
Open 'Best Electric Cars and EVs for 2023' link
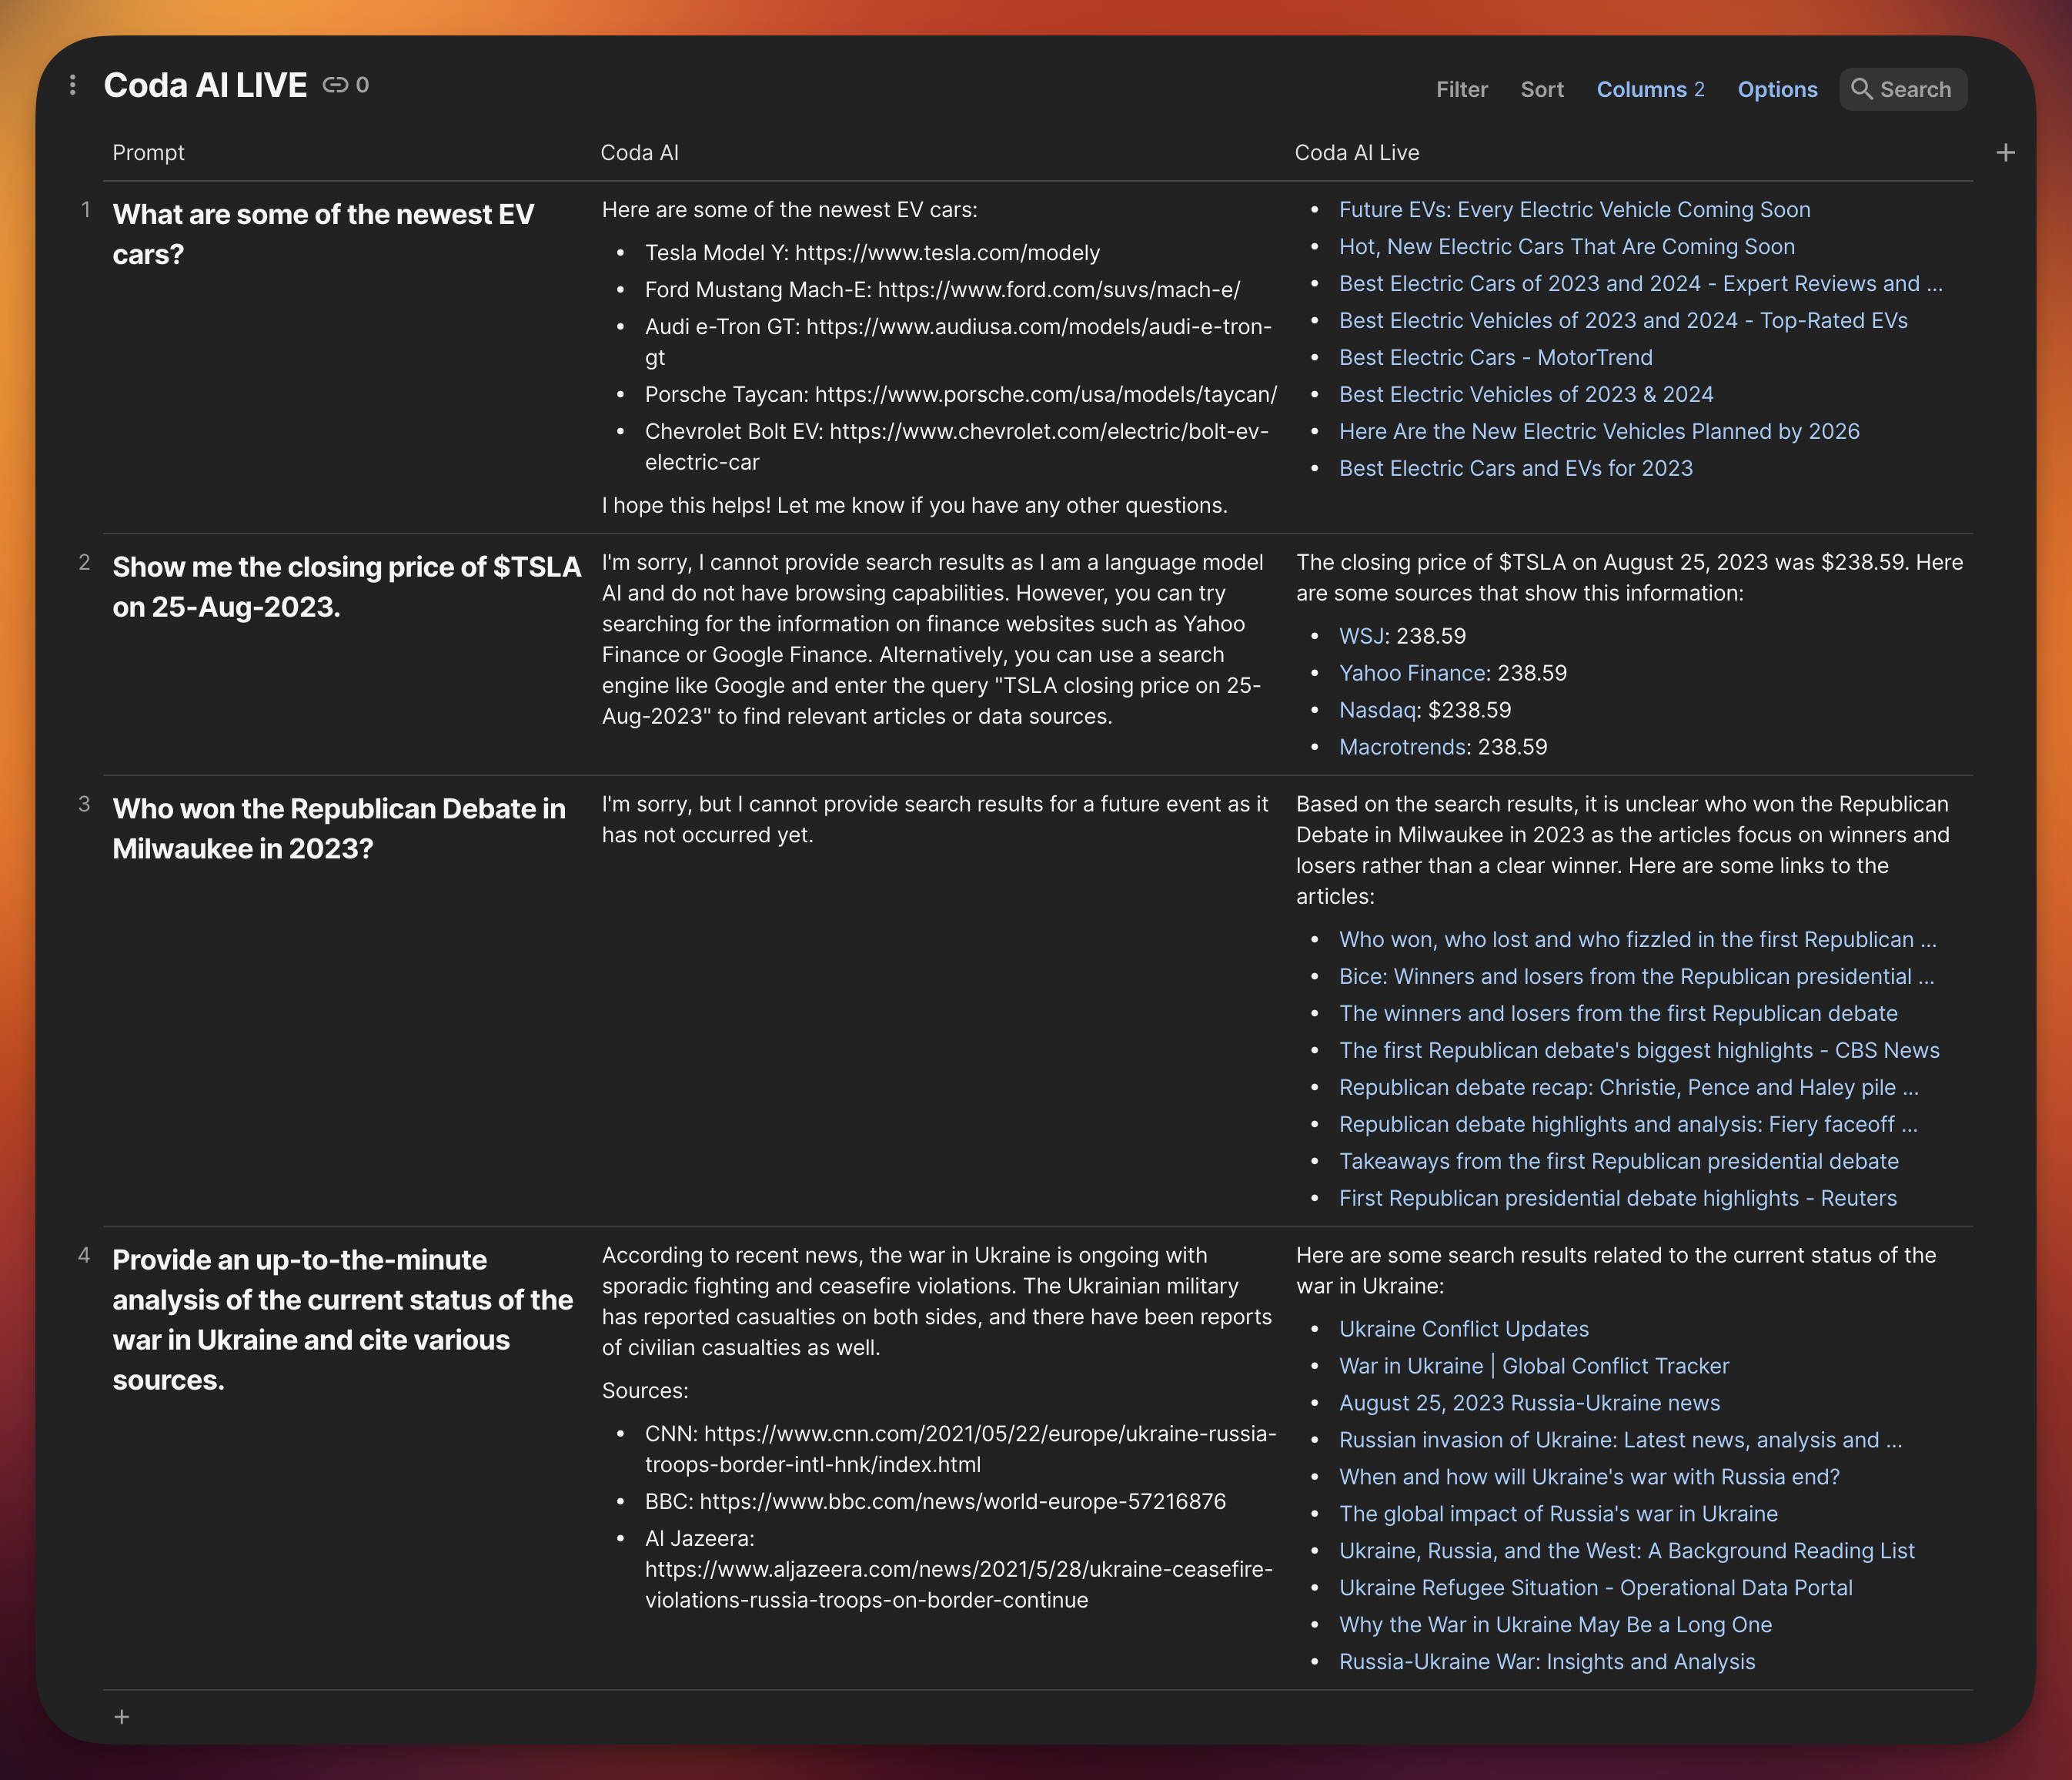click(1515, 469)
